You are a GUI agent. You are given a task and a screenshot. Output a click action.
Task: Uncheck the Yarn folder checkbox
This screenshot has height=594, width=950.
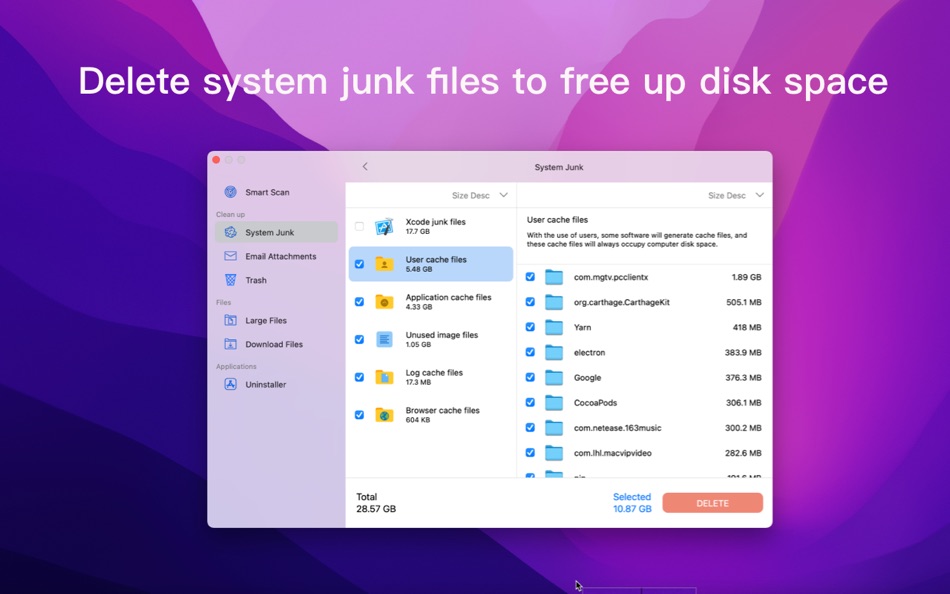(x=530, y=327)
